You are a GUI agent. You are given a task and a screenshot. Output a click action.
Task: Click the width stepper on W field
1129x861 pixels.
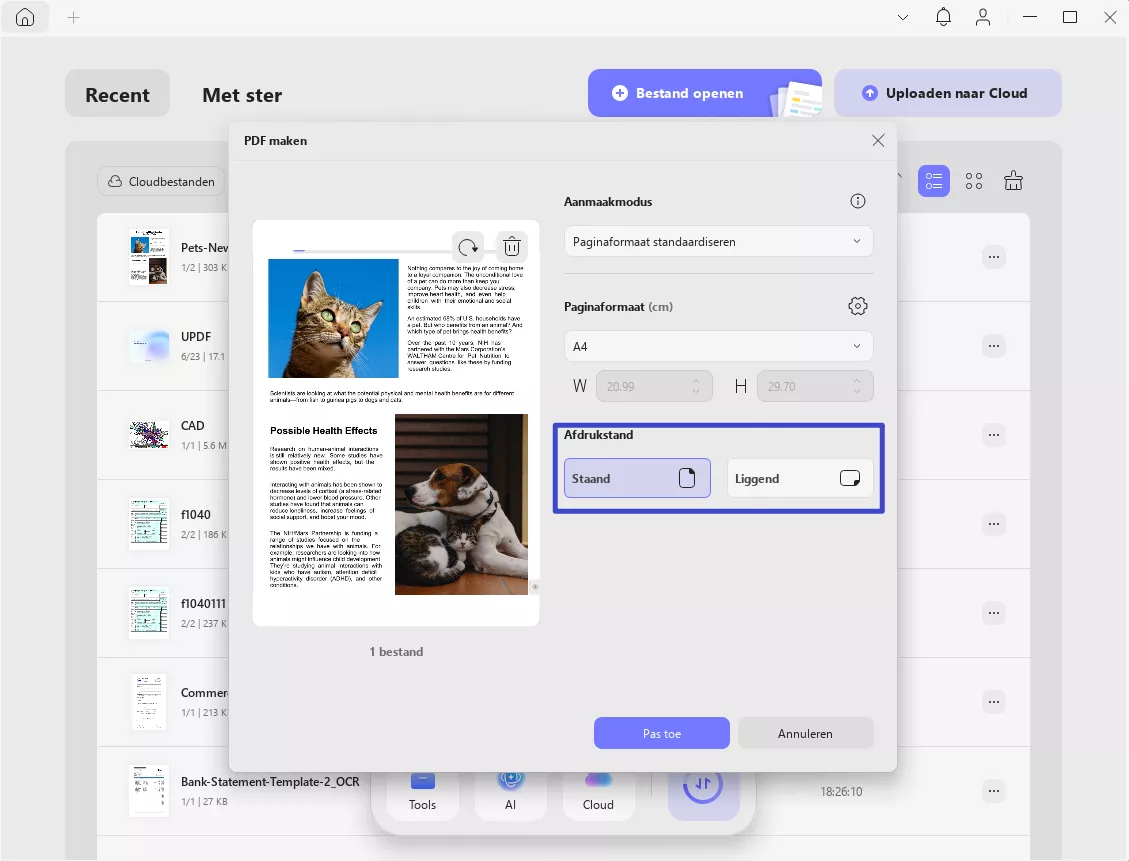(x=696, y=387)
